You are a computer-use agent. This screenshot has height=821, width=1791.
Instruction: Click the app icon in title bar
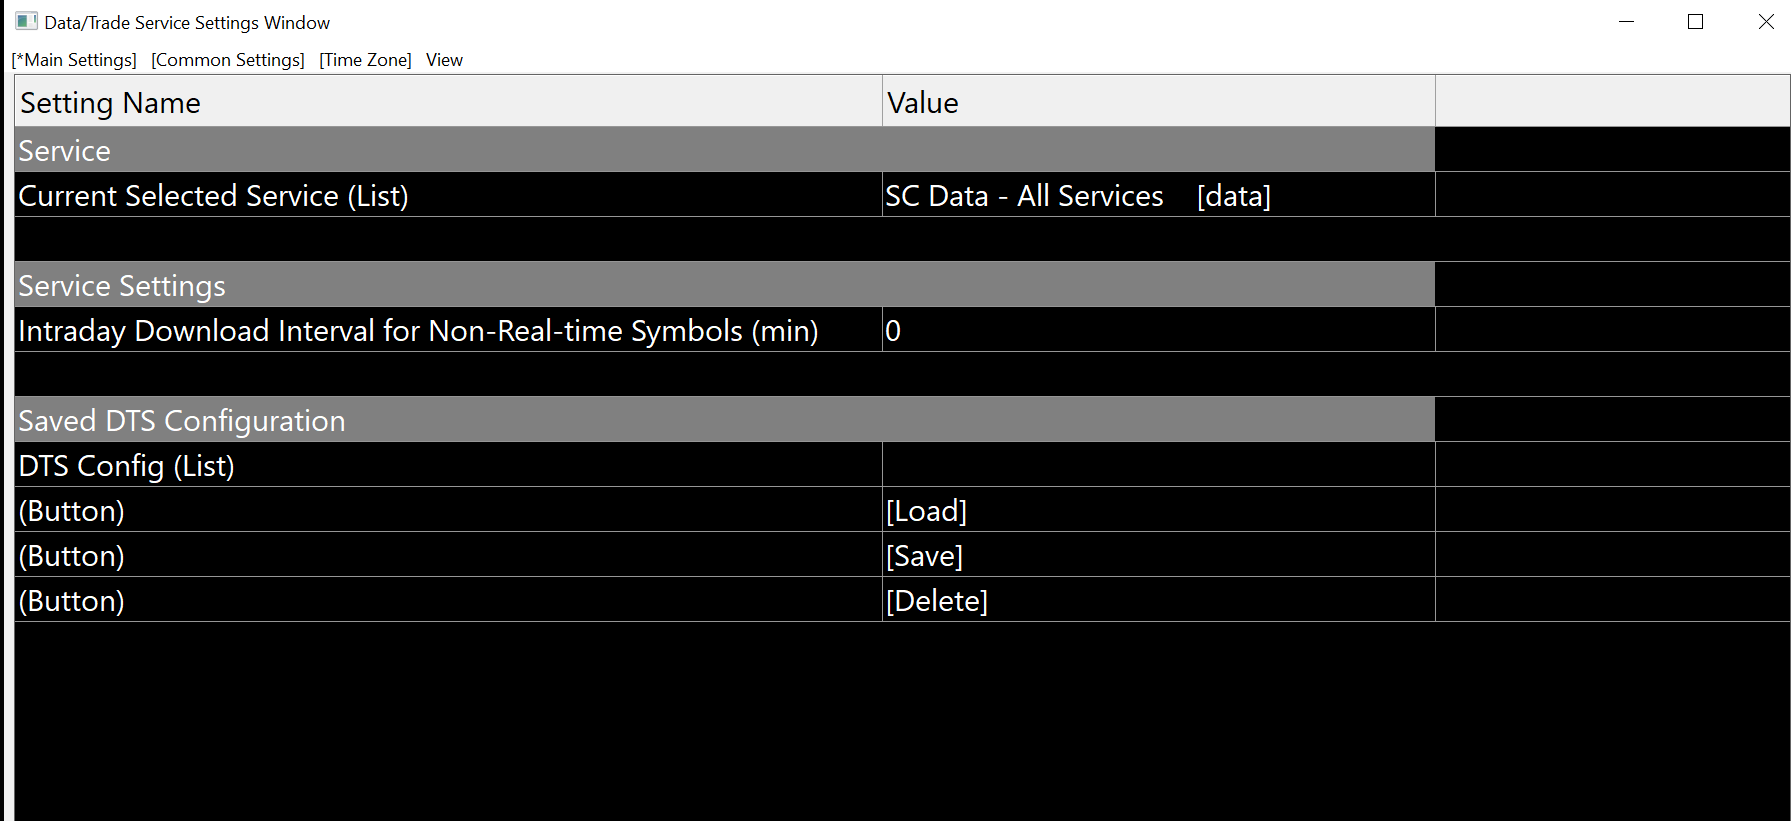[26, 22]
